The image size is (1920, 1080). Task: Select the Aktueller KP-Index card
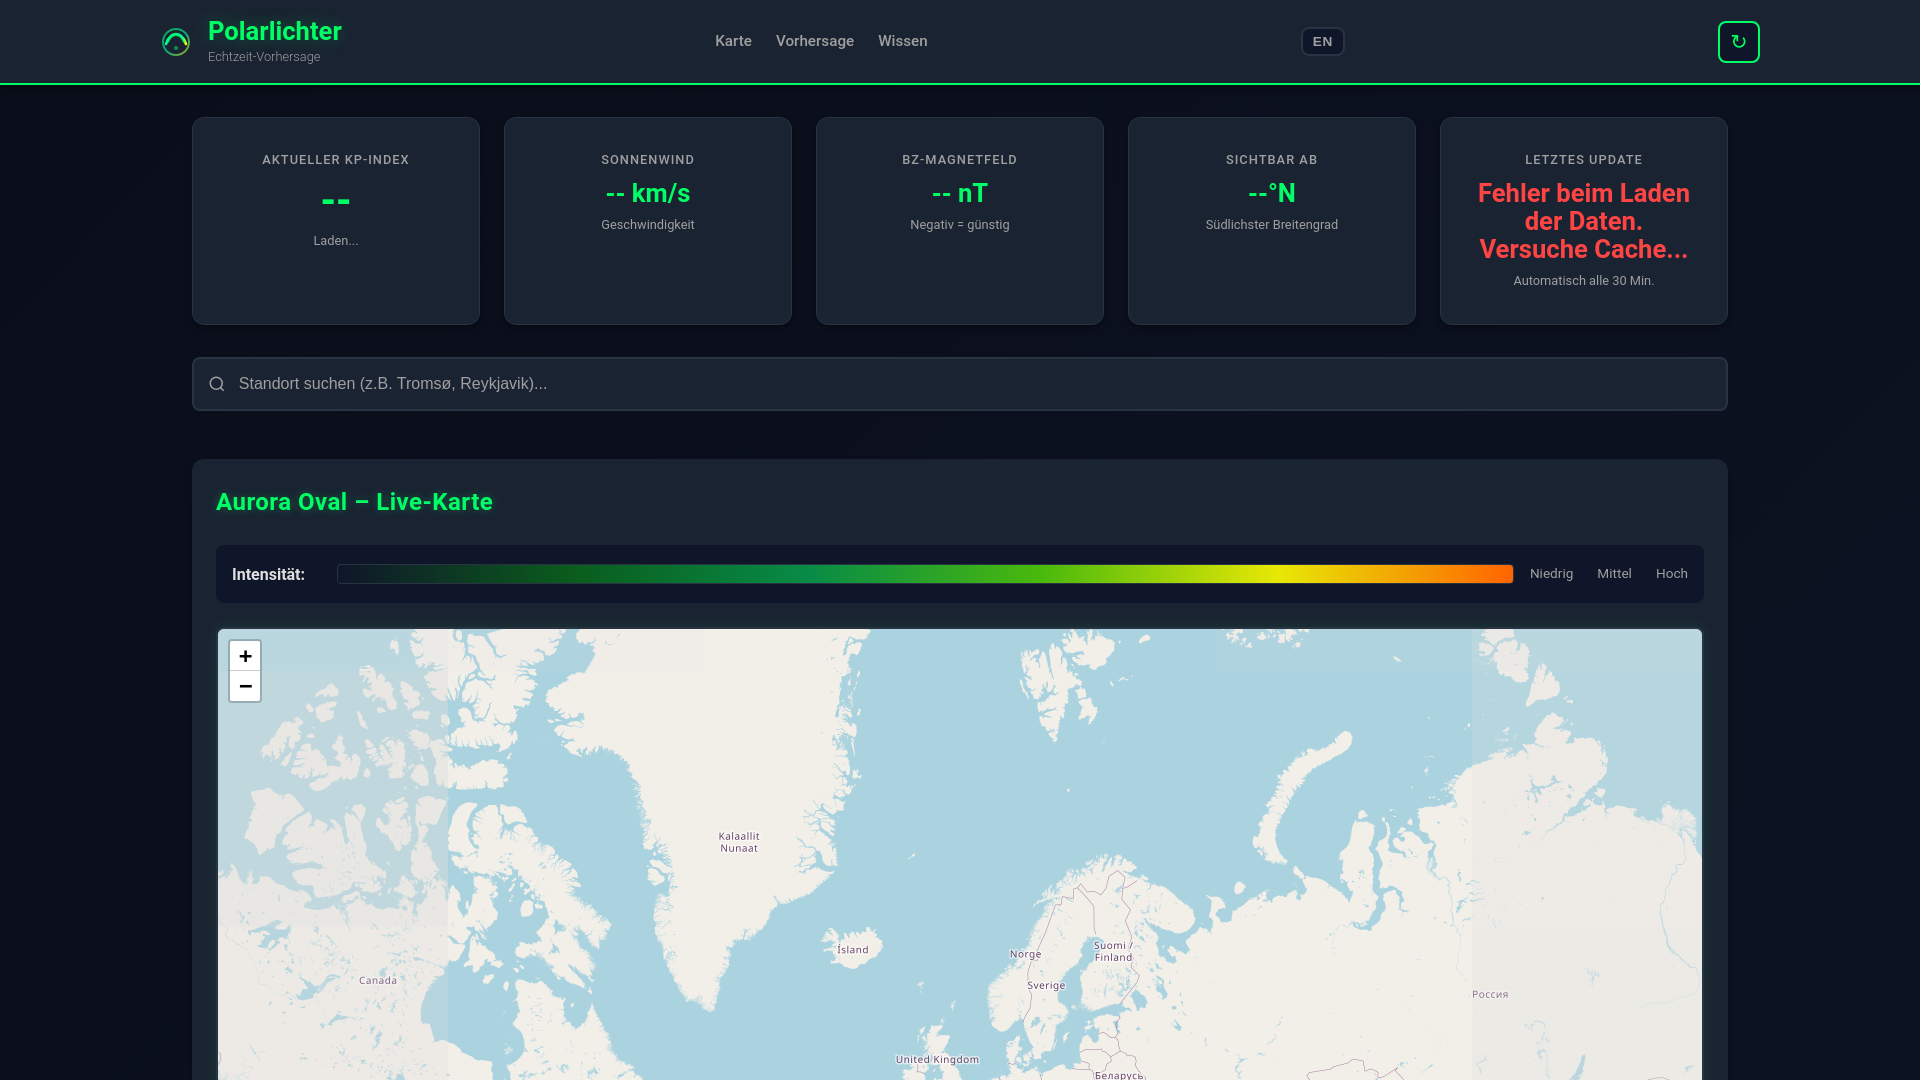(336, 221)
